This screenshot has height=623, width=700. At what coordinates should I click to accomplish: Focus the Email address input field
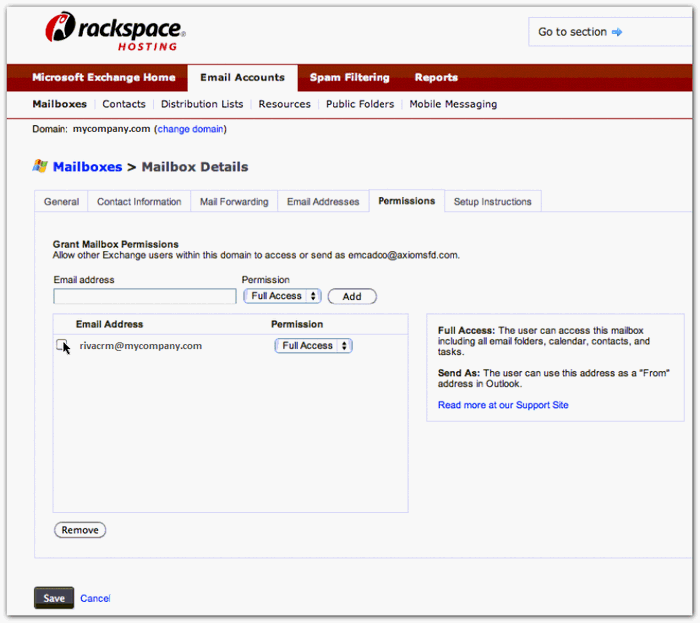coord(145,296)
